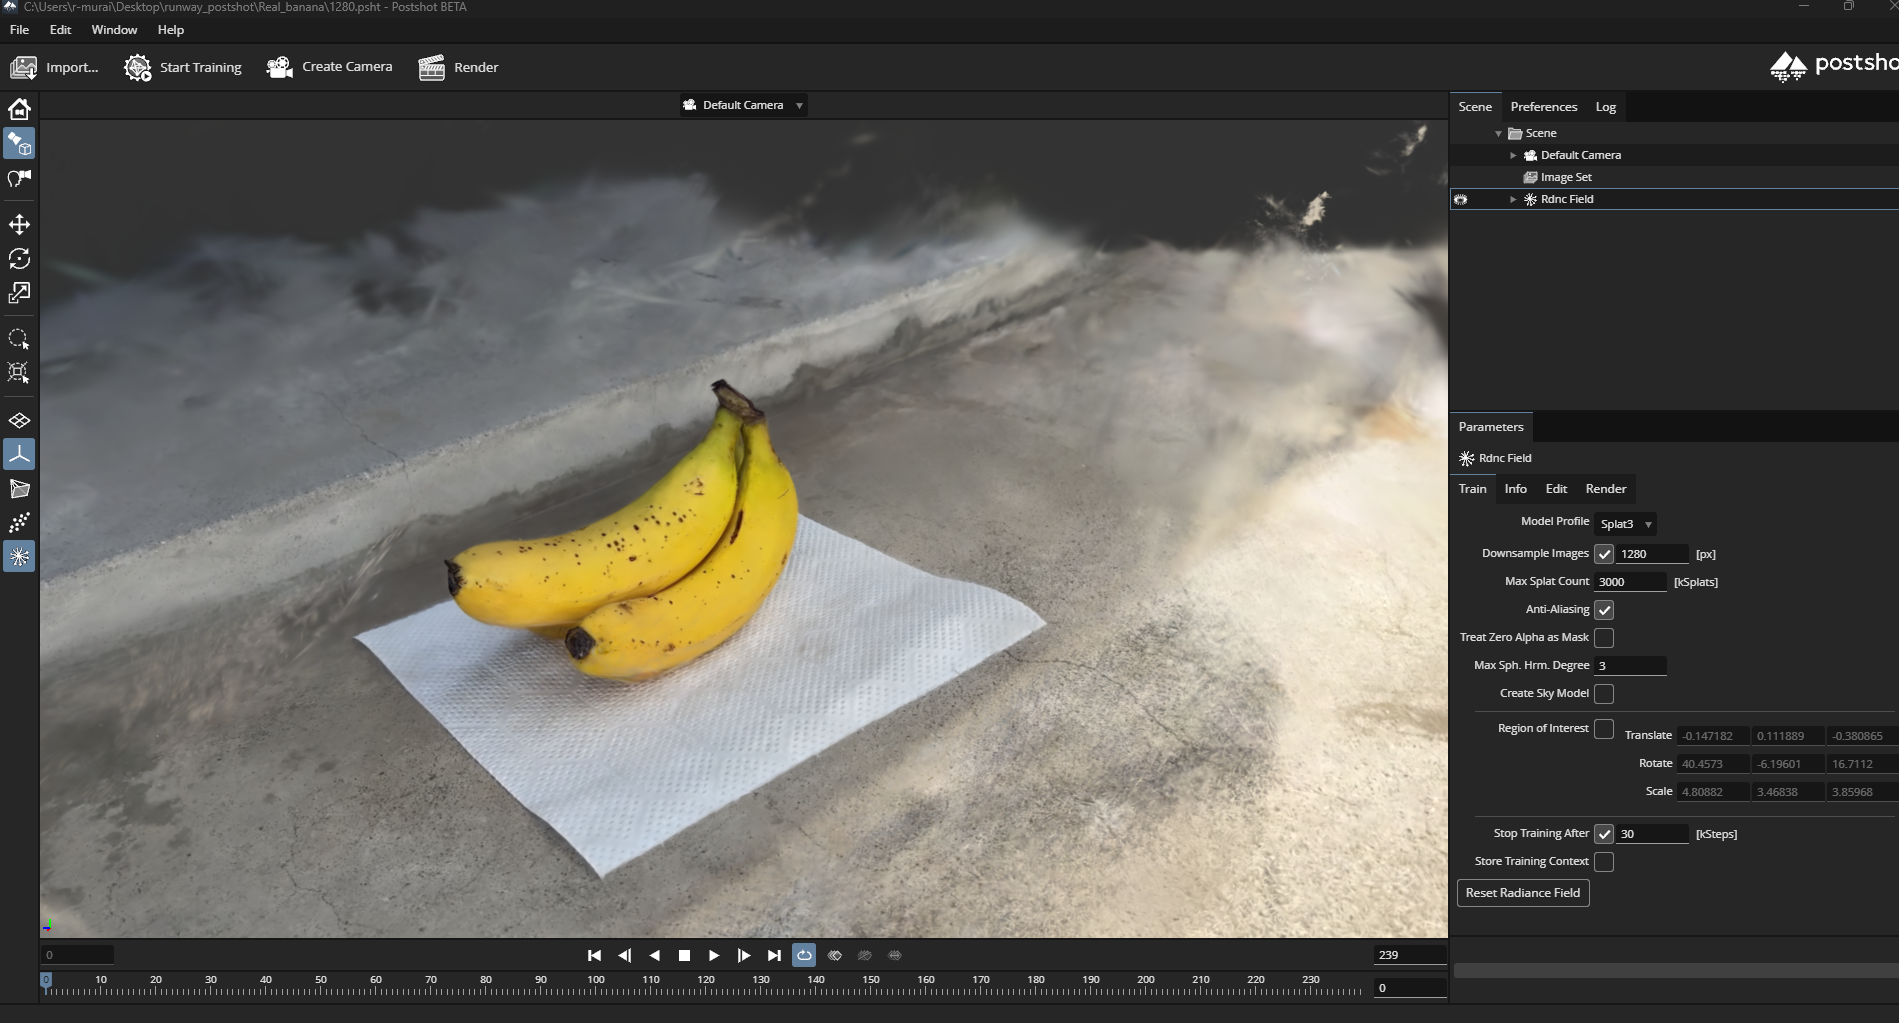1899x1023 pixels.
Task: Open the Default Camera viewport dropdown
Action: coord(743,105)
